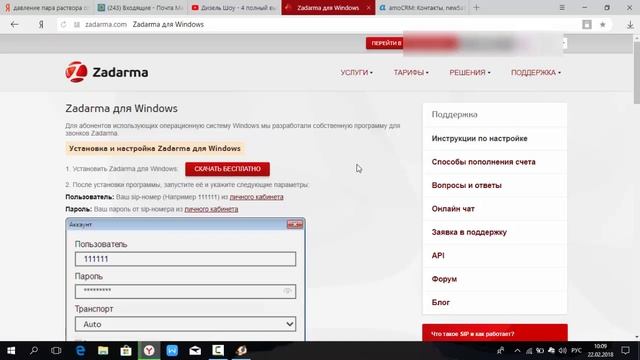Expand the ПОДДЕРЖКА menu

coord(536,73)
